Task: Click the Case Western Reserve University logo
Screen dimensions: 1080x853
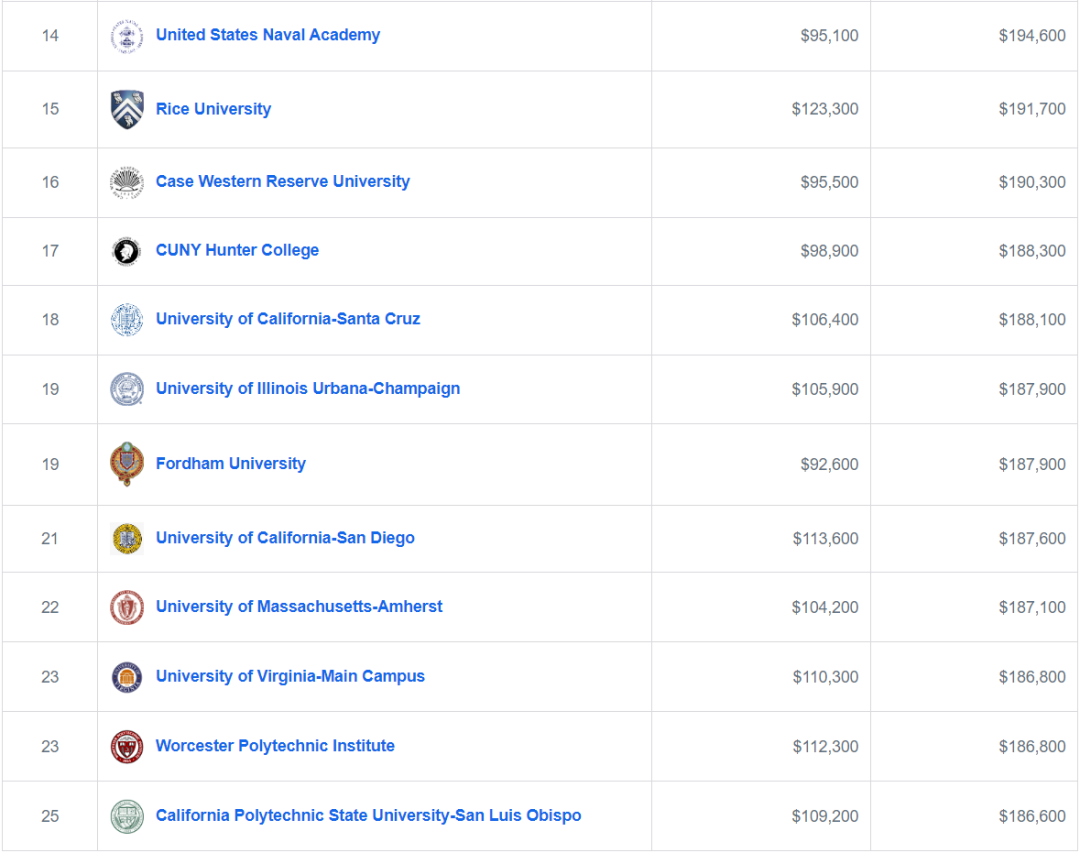Action: point(127,182)
